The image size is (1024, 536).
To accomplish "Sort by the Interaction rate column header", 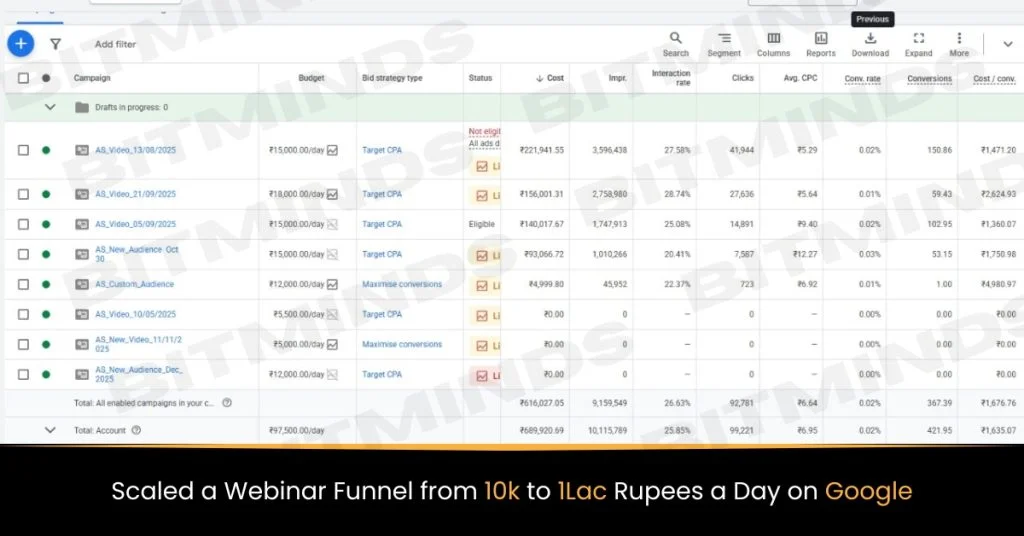I will pos(671,78).
